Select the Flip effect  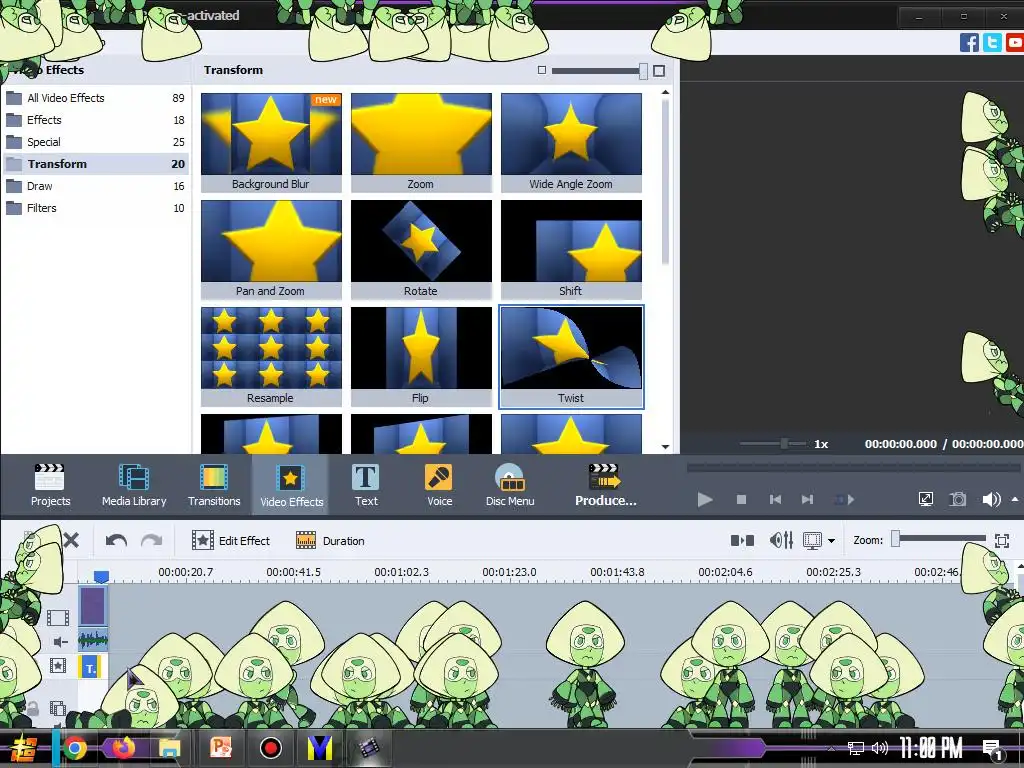pos(421,357)
